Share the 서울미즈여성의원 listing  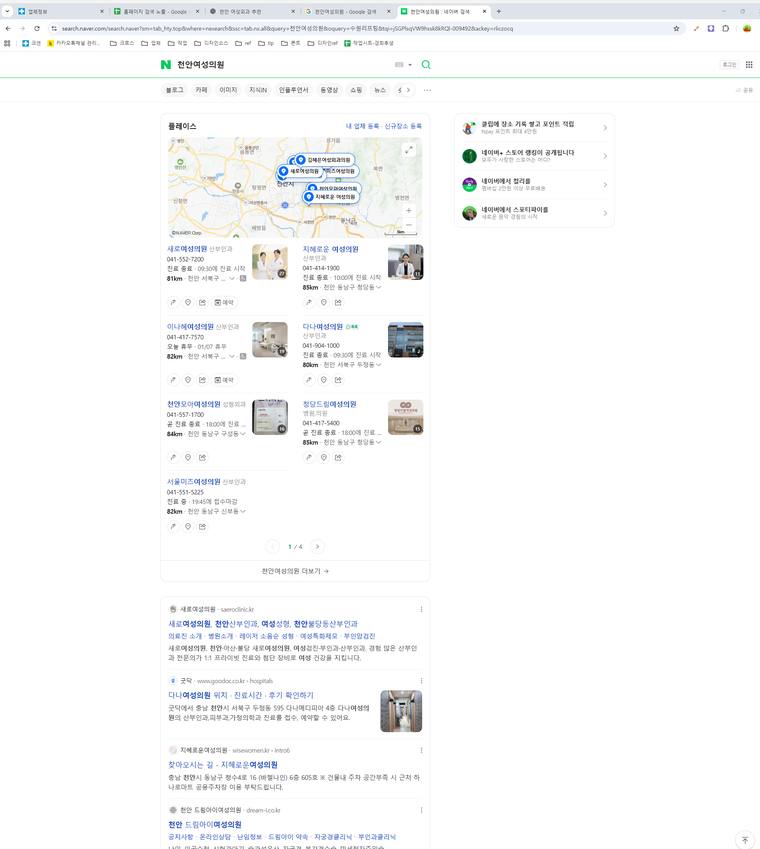click(x=202, y=526)
